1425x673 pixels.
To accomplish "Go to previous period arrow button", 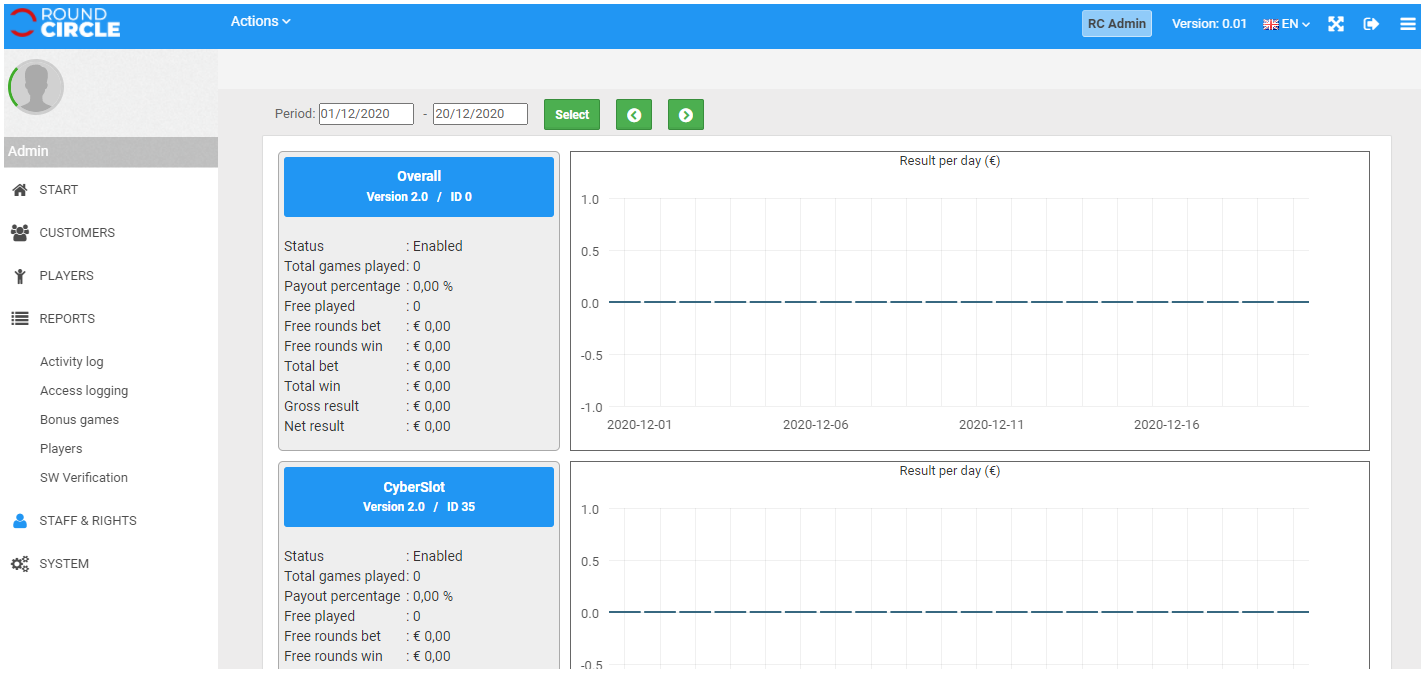I will 633,115.
